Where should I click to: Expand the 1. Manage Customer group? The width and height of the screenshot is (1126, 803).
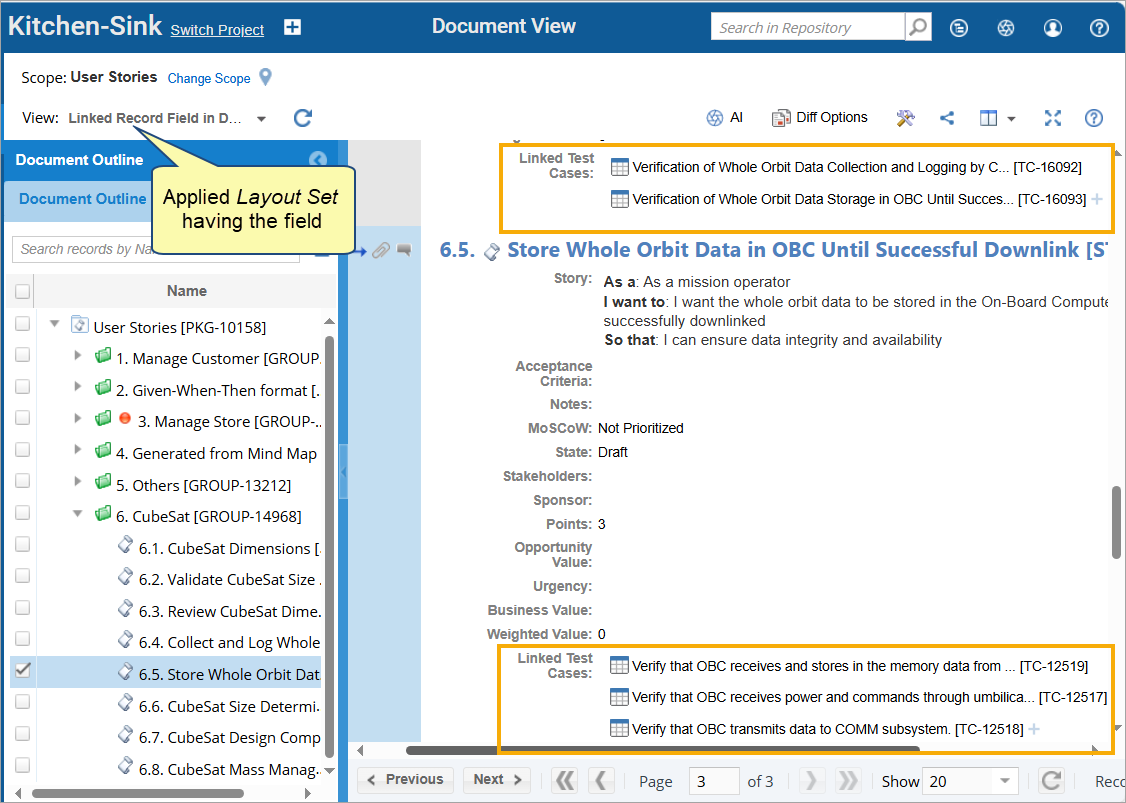pyautogui.click(x=78, y=356)
